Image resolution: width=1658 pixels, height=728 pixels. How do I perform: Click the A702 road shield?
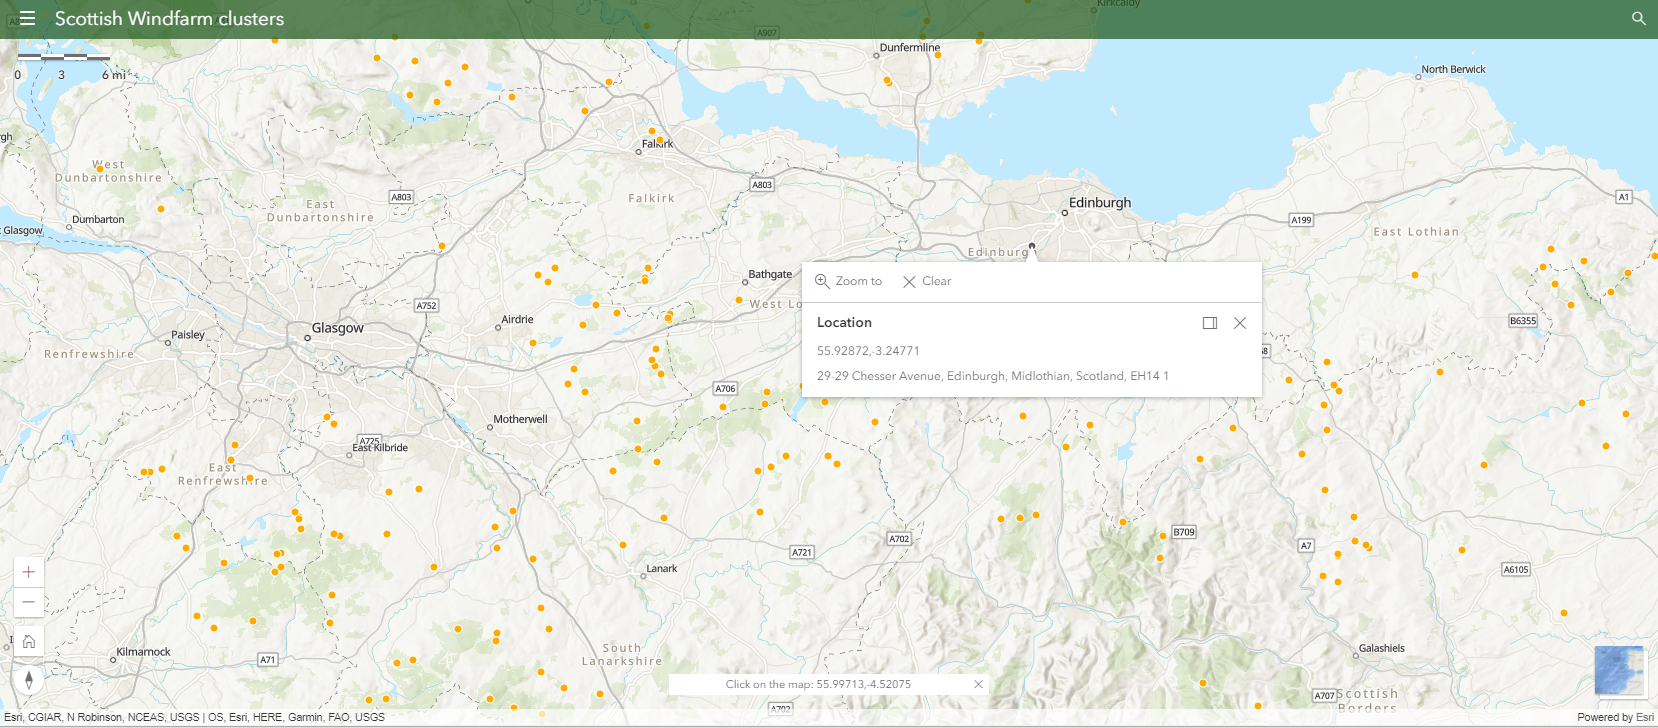pyautogui.click(x=900, y=539)
